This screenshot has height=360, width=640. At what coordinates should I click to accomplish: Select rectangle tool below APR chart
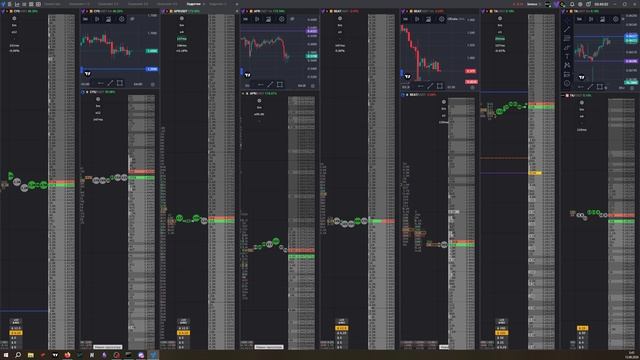click(x=280, y=84)
